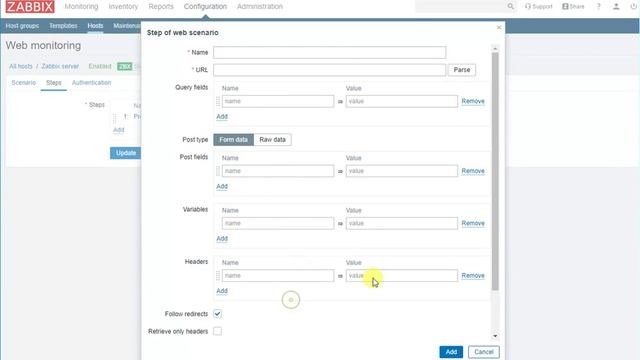640x360 pixels.
Task: Open the Configuration menu
Action: pos(205,7)
